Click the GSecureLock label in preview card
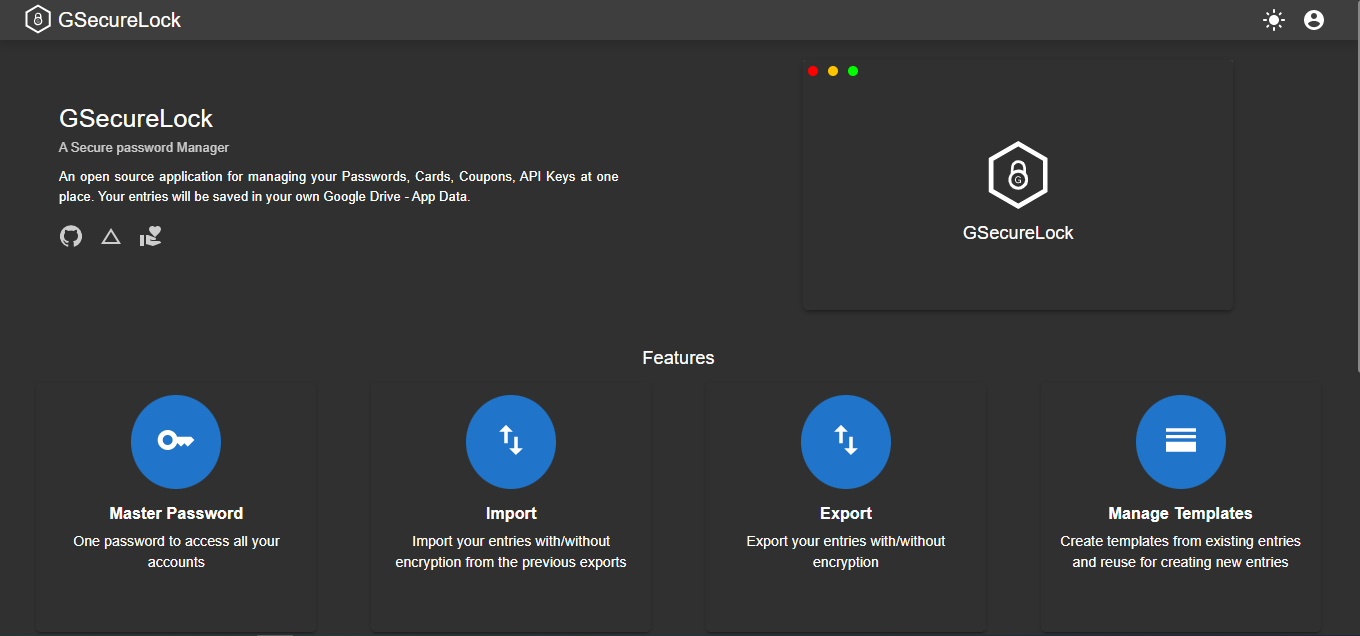The width and height of the screenshot is (1360, 636). 1018,233
